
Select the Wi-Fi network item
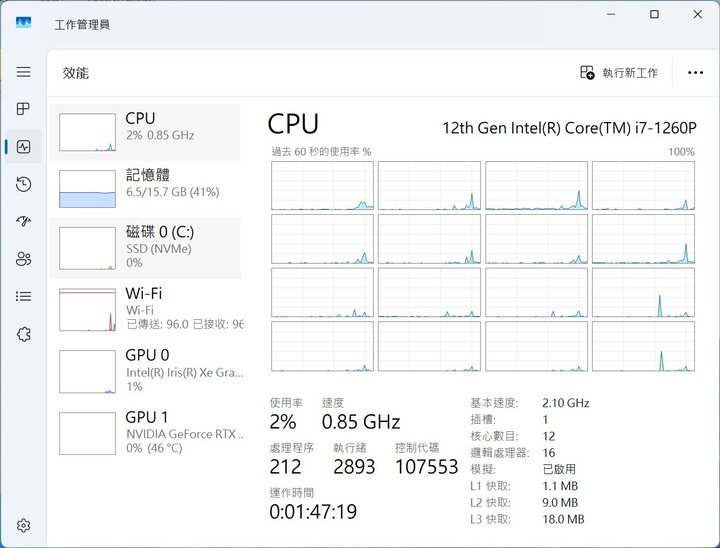coord(146,307)
